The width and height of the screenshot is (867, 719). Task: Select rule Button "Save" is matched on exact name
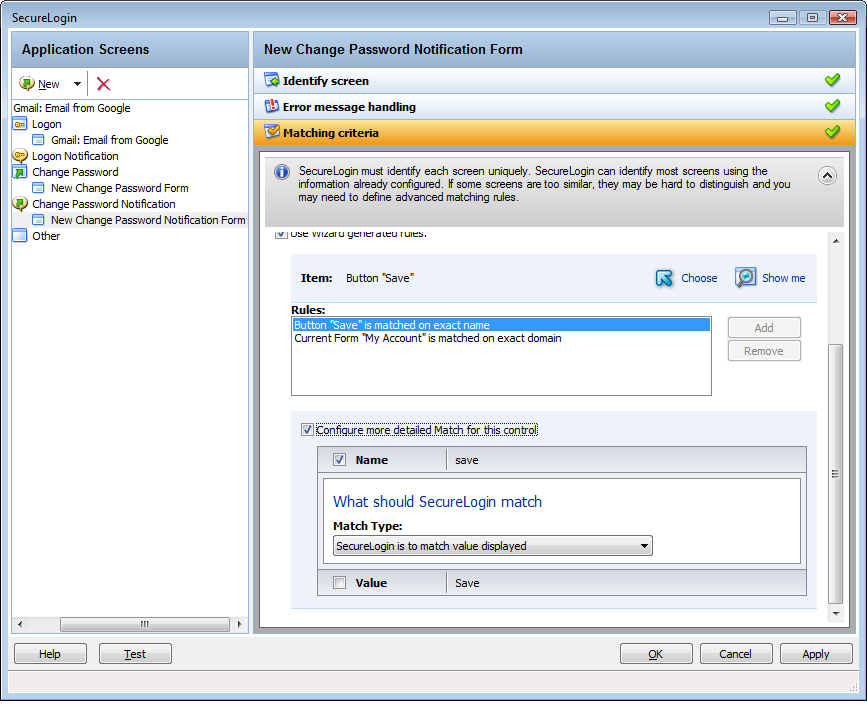pos(501,325)
